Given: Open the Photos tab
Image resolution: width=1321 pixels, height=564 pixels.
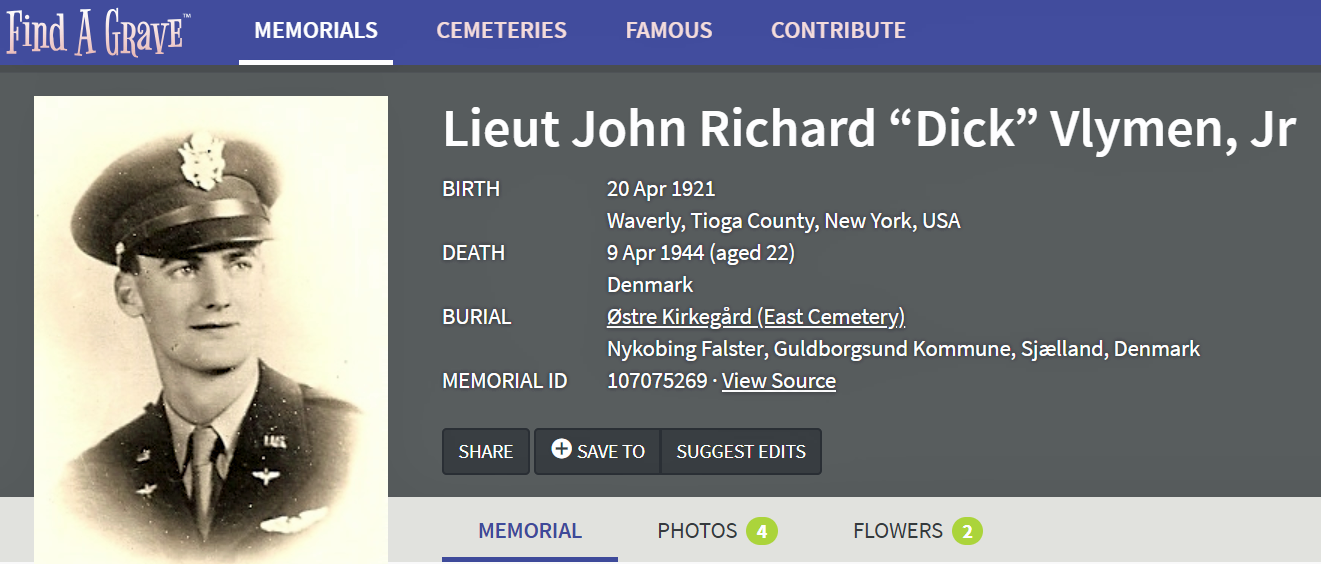Looking at the screenshot, I should tap(697, 531).
